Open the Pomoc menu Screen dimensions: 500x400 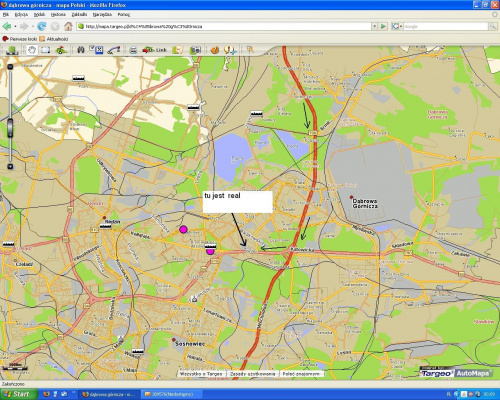tap(124, 14)
